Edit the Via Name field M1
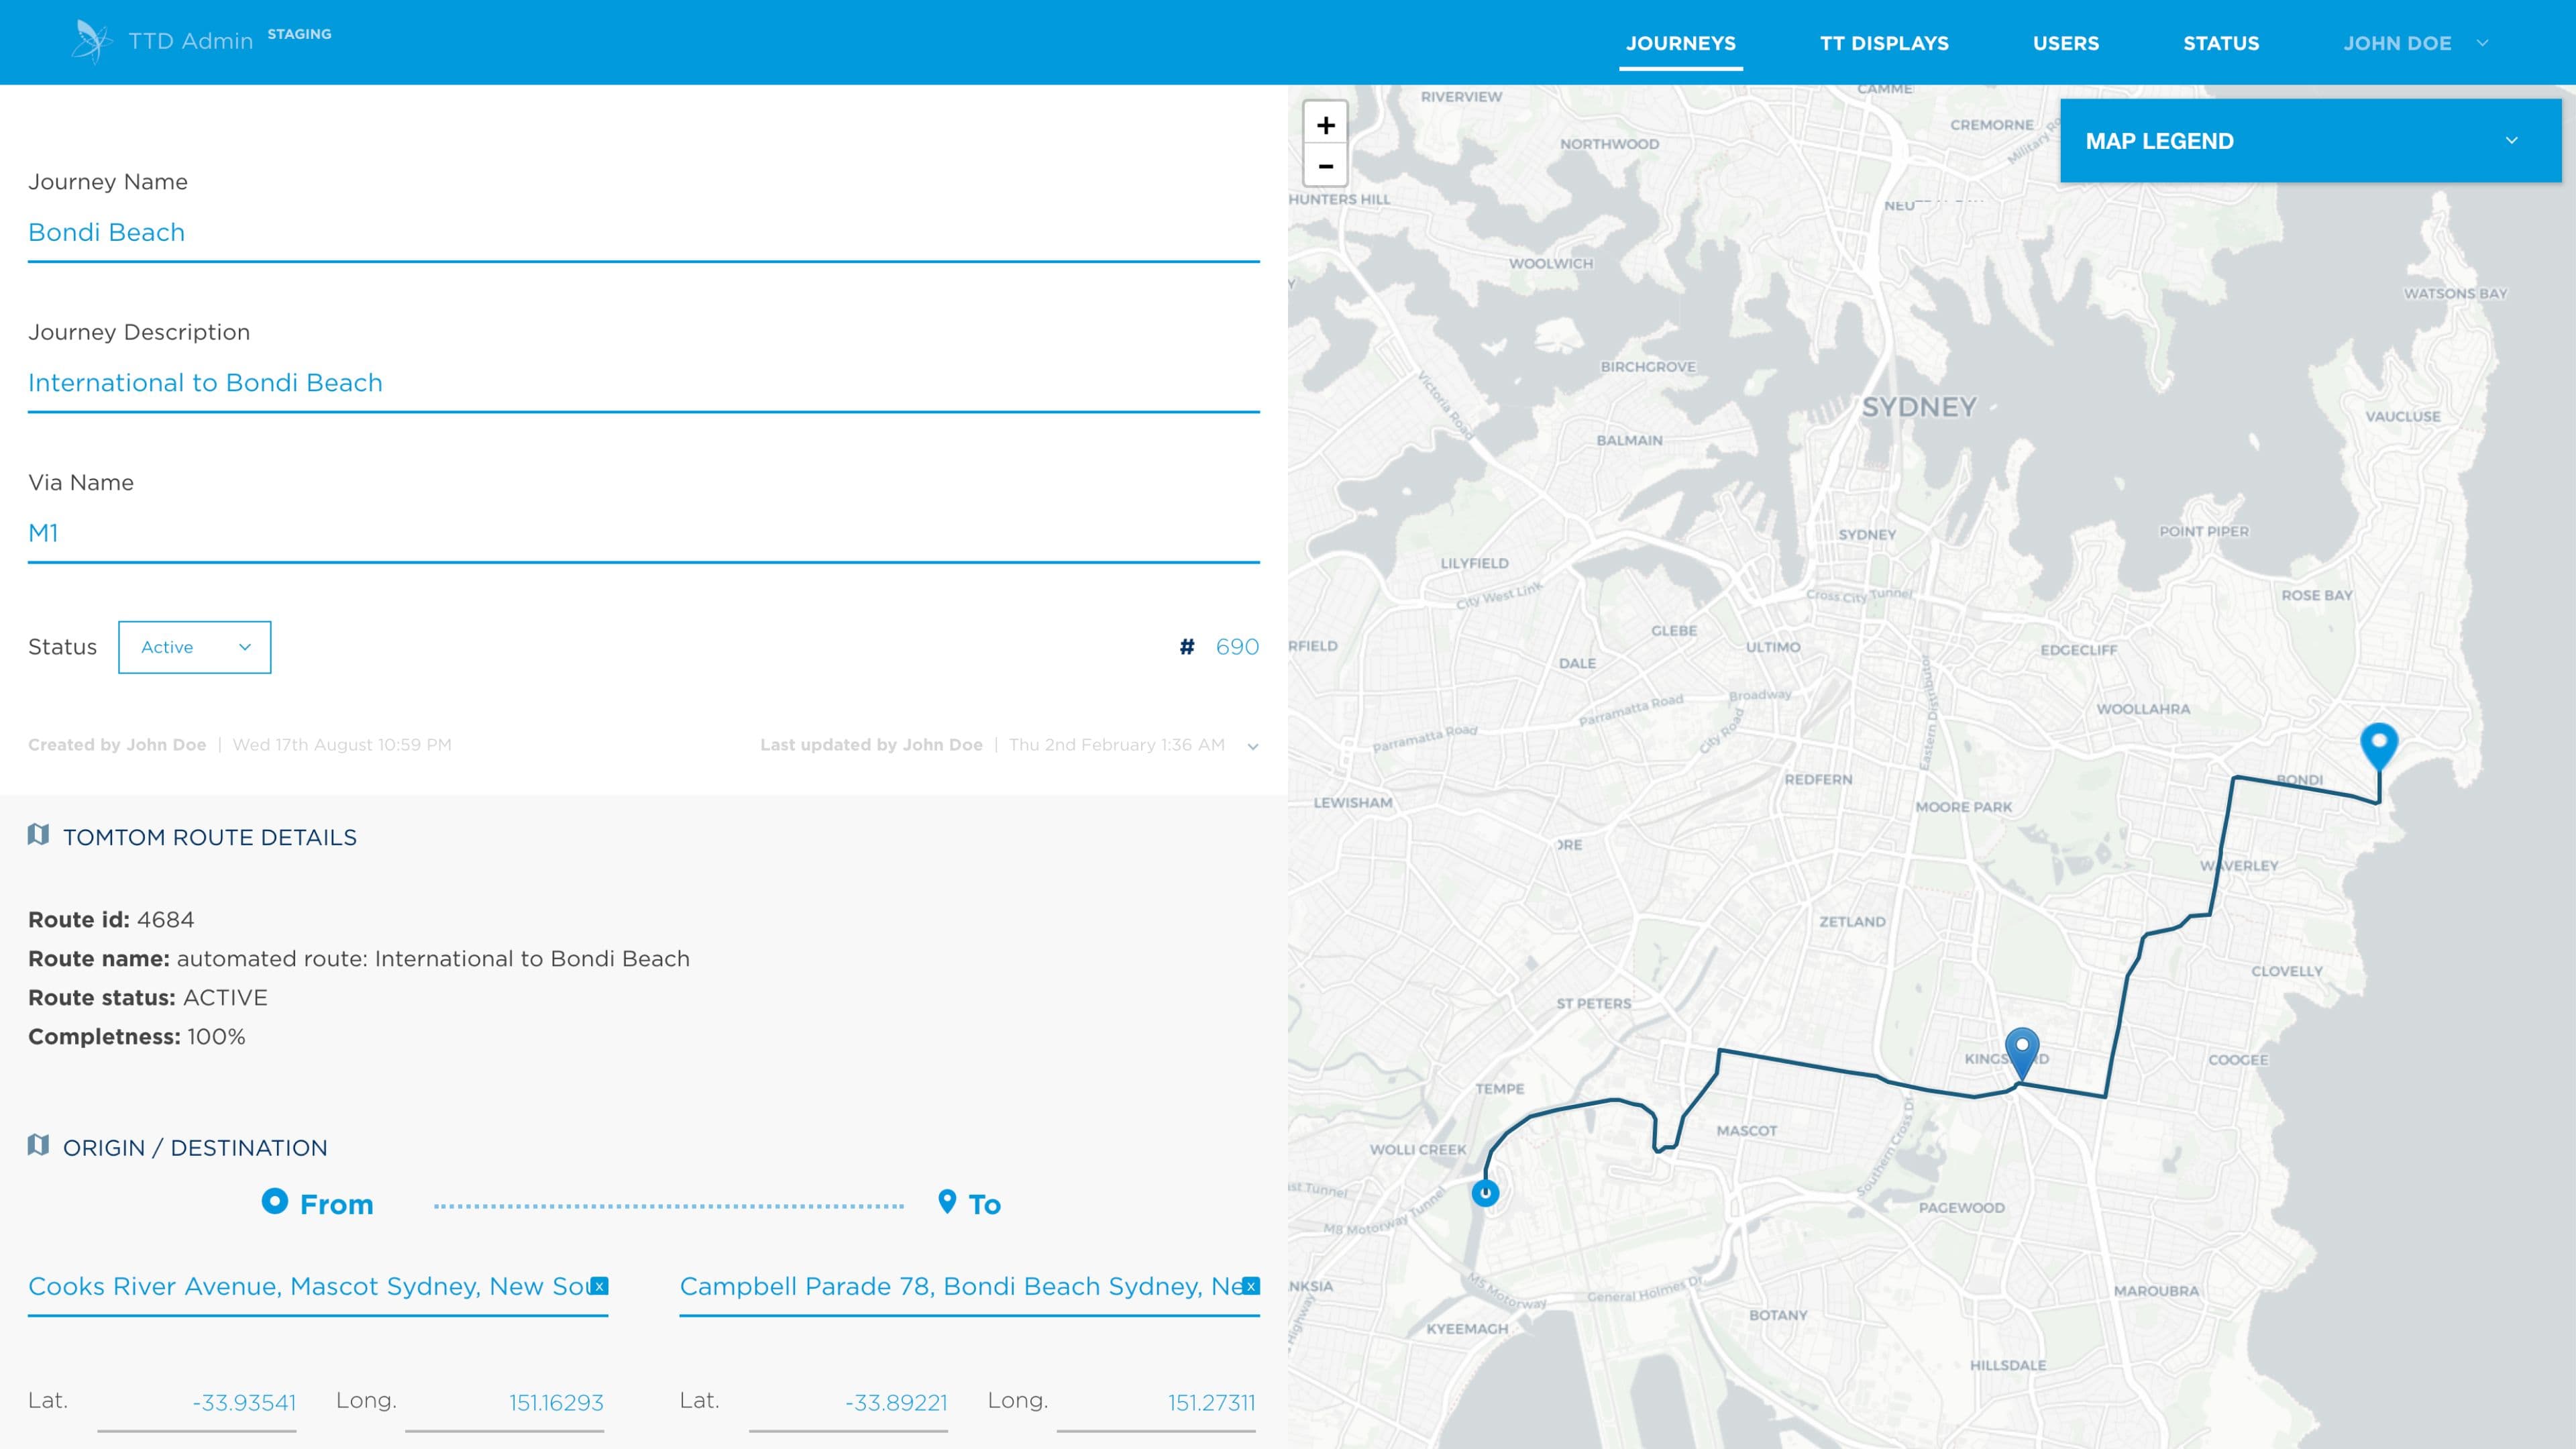Screen dimensions: 2576x1449 (644, 533)
